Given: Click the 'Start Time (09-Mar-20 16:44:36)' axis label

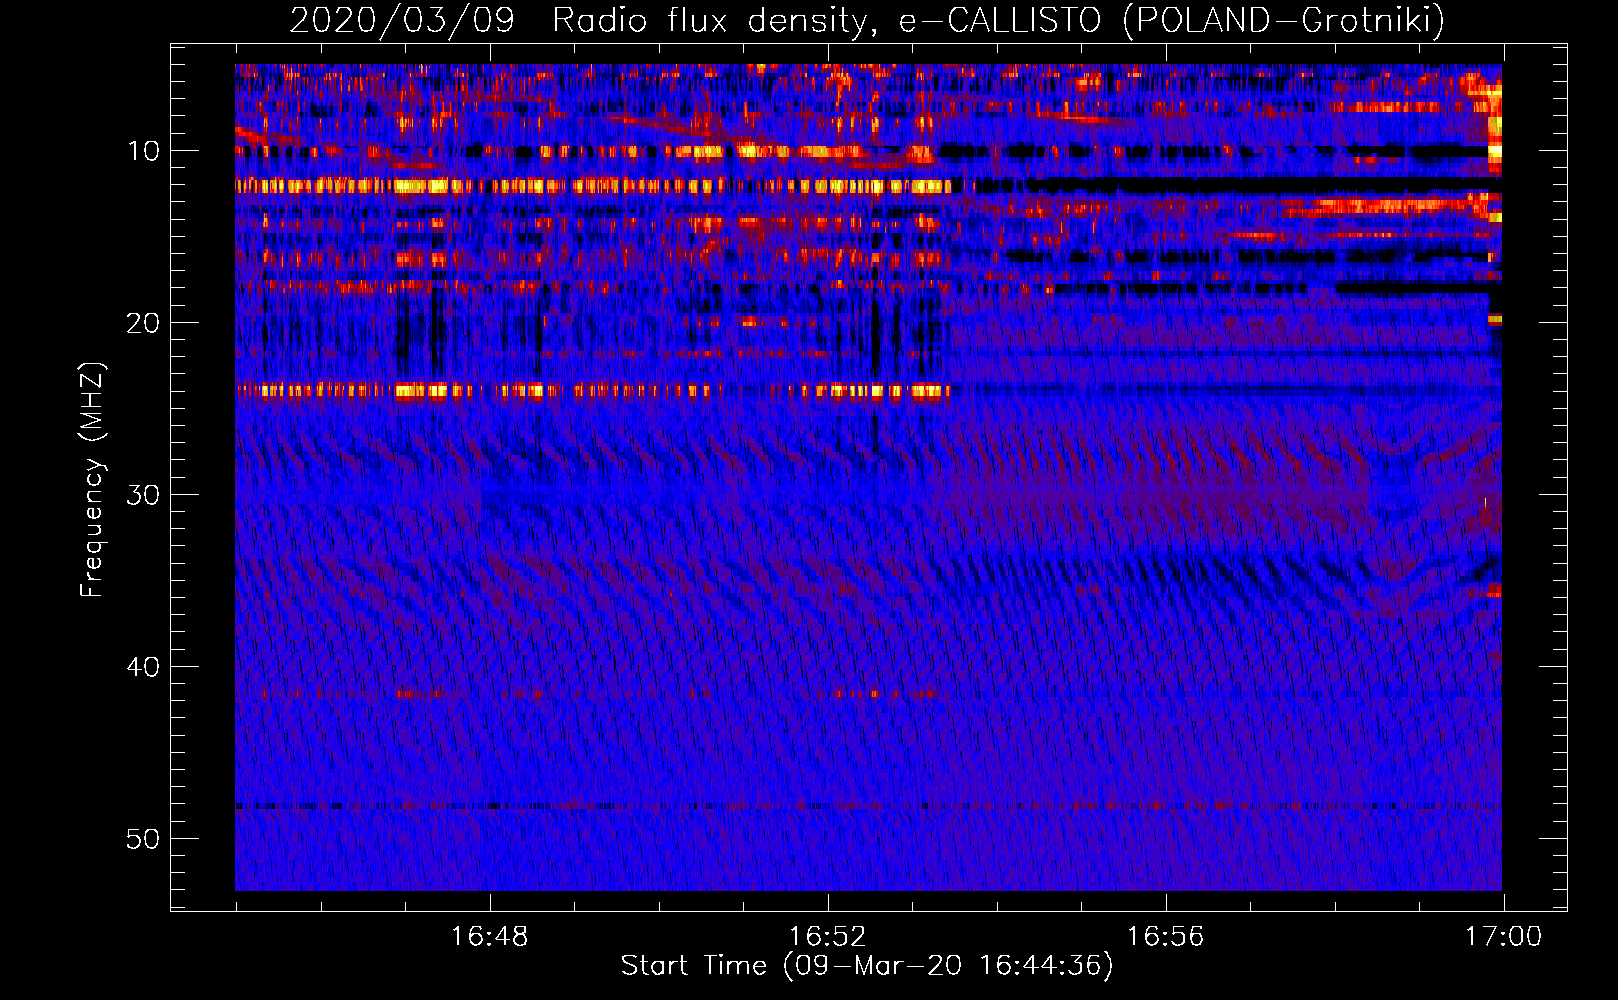Looking at the screenshot, I should [867, 965].
